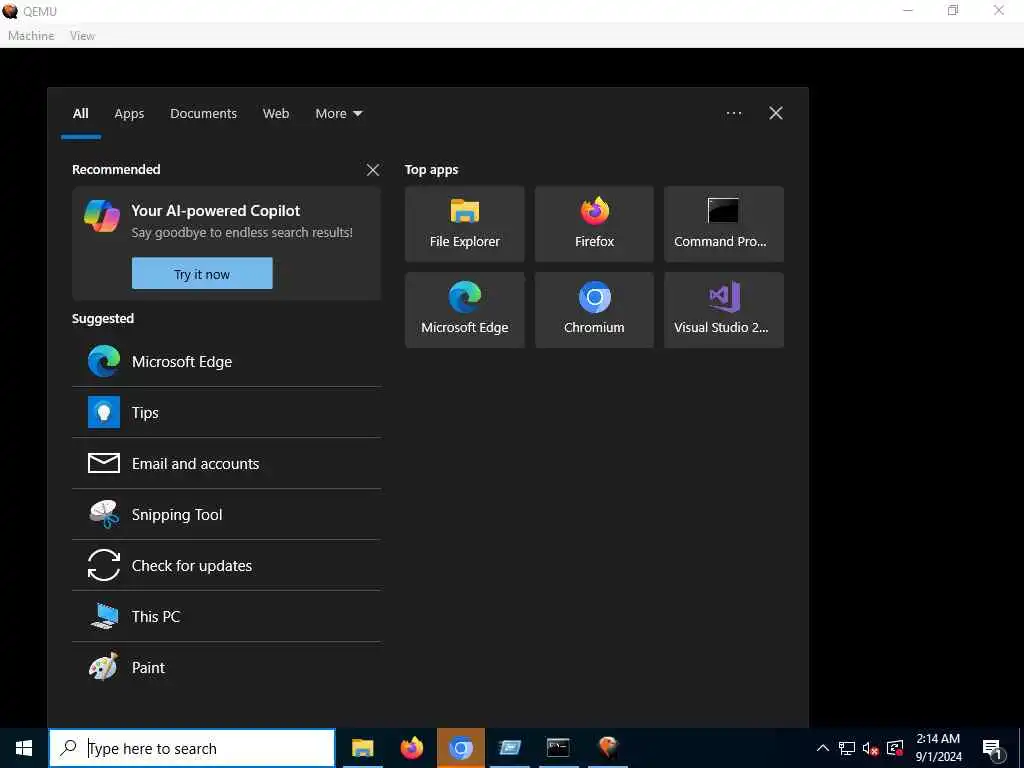Open Tips from Suggested list
The image size is (1024, 768).
click(x=226, y=412)
